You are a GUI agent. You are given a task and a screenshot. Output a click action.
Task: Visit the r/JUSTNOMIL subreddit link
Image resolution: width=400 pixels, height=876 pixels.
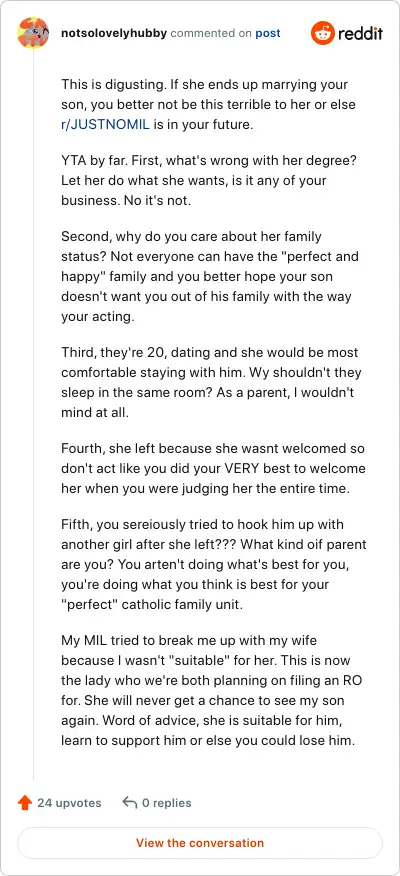(105, 125)
